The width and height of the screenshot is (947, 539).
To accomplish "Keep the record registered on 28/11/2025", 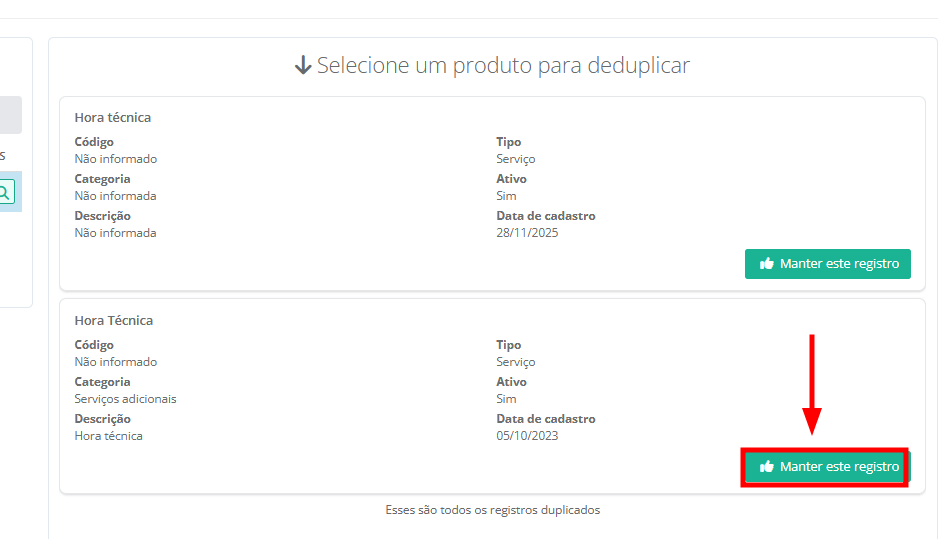I will (827, 264).
